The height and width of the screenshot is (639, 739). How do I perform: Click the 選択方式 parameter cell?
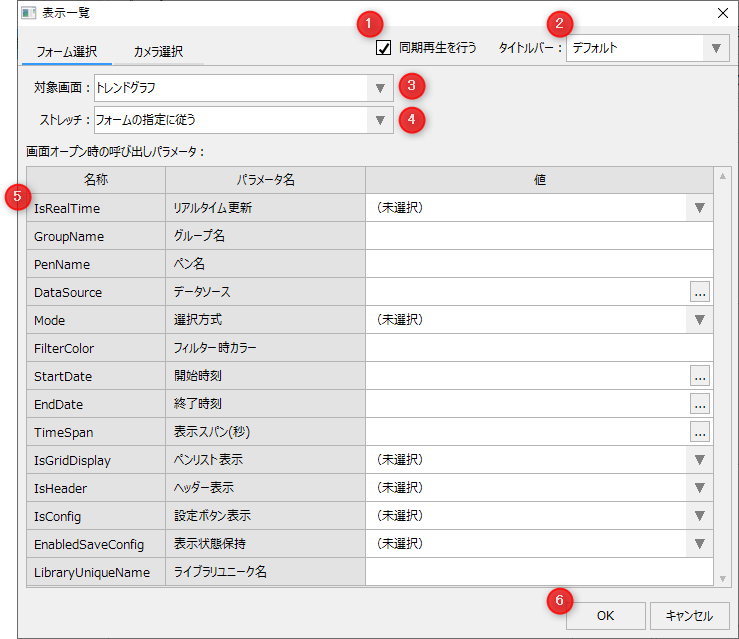(265, 320)
